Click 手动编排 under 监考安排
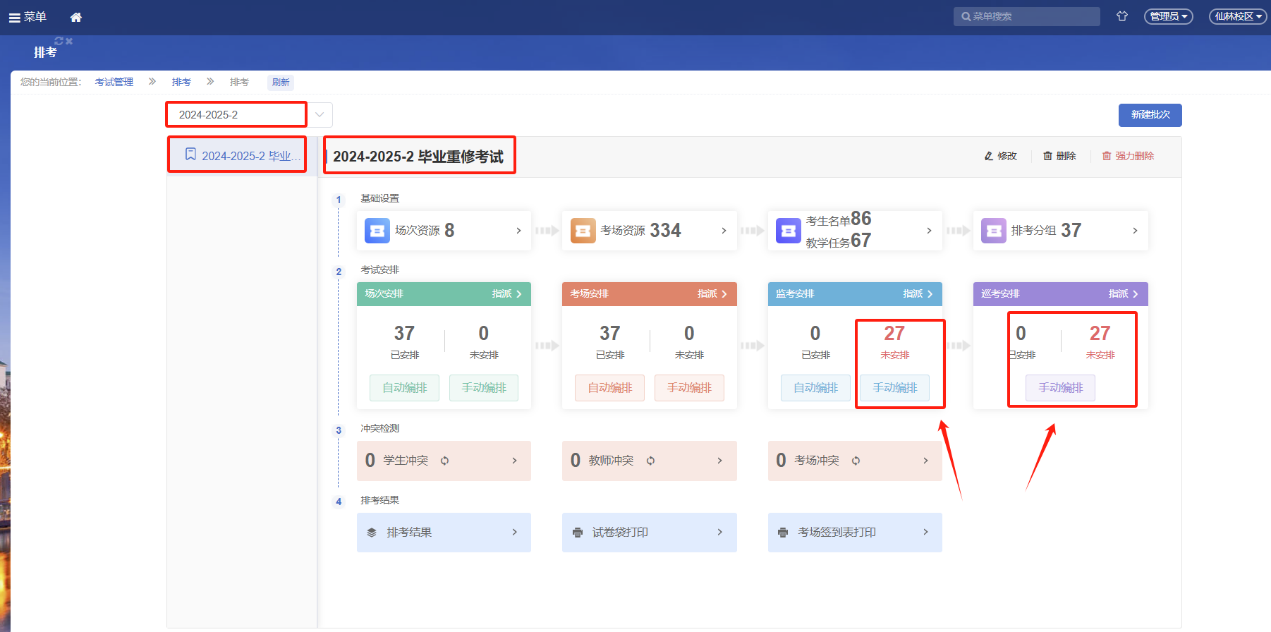The height and width of the screenshot is (632, 1271). click(x=894, y=388)
